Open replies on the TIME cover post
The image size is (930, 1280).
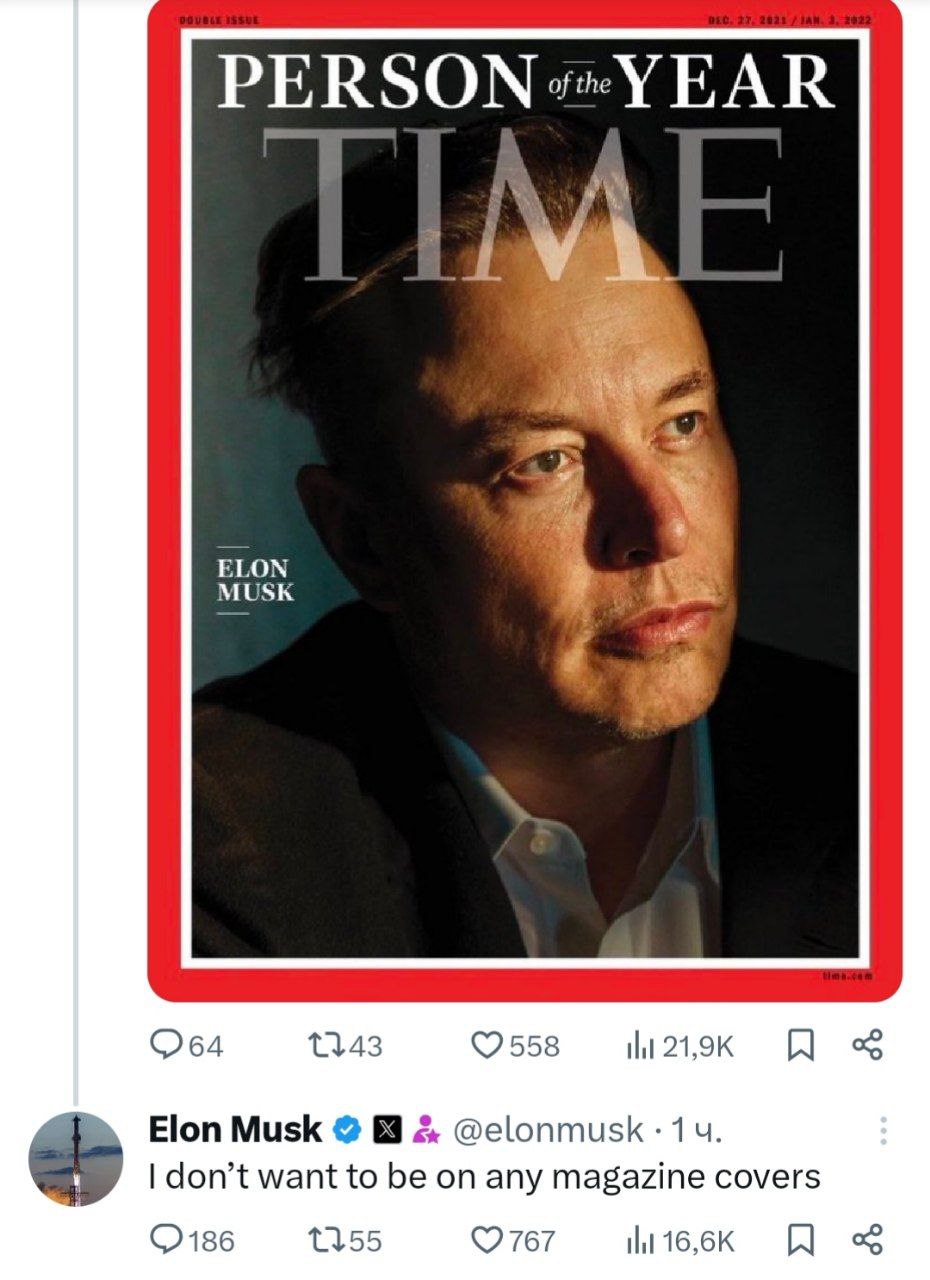(186, 1046)
